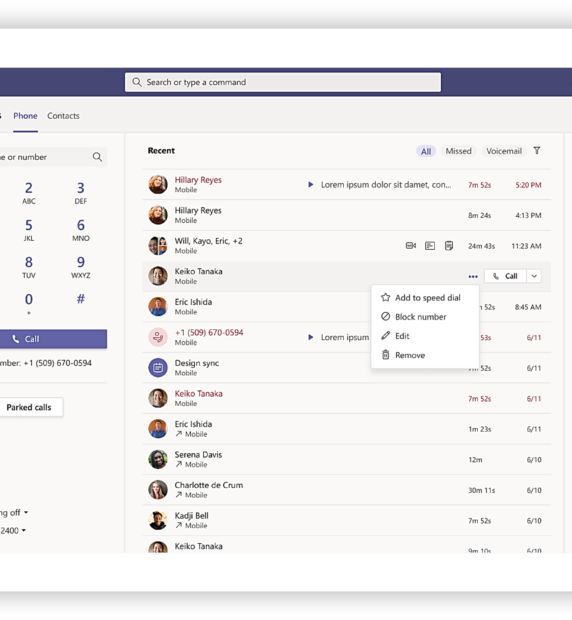Click the purple Call button under dial pad
The width and height of the screenshot is (572, 620).
click(53, 339)
